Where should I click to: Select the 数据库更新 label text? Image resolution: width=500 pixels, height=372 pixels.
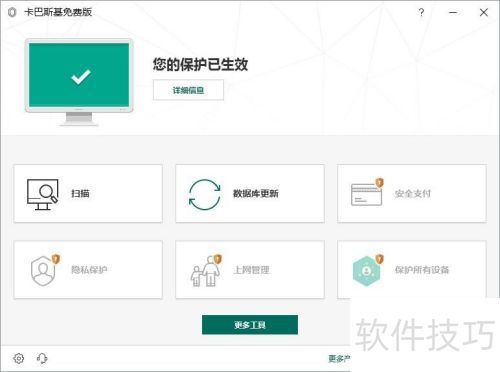[256, 194]
